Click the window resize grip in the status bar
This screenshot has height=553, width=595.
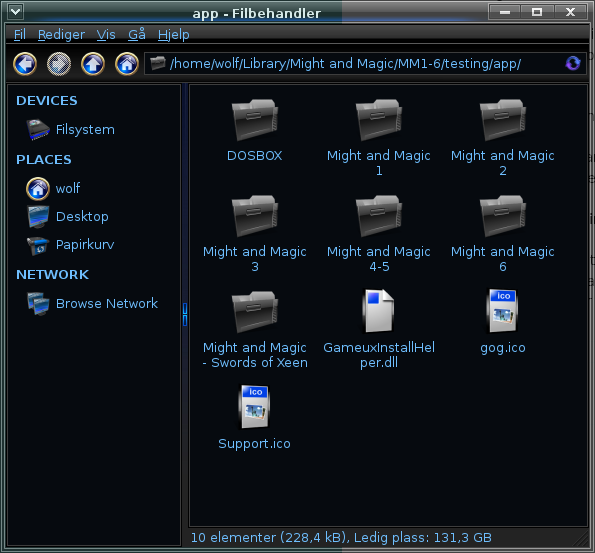coord(580,539)
